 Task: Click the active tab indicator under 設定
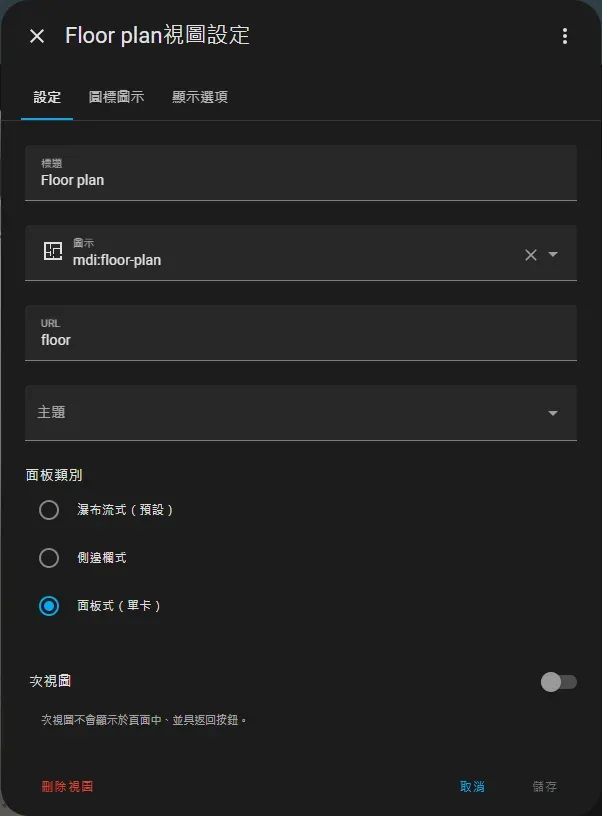(x=46, y=116)
